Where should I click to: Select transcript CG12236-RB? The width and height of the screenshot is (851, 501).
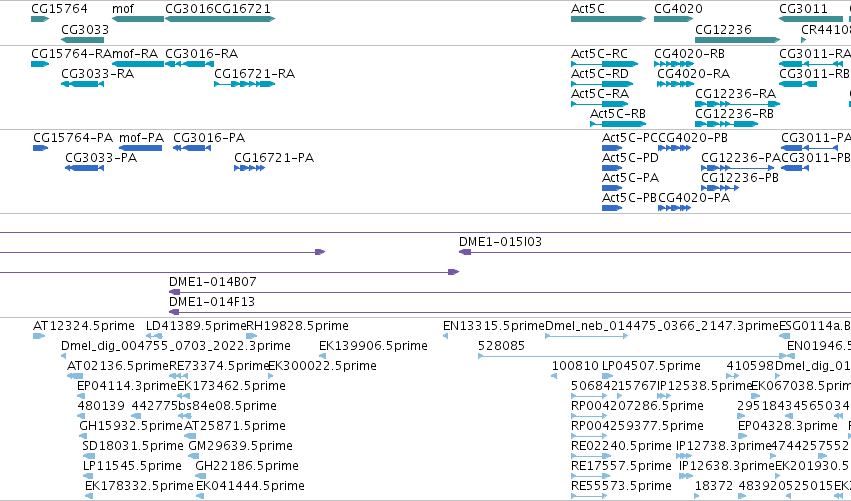coord(734,114)
